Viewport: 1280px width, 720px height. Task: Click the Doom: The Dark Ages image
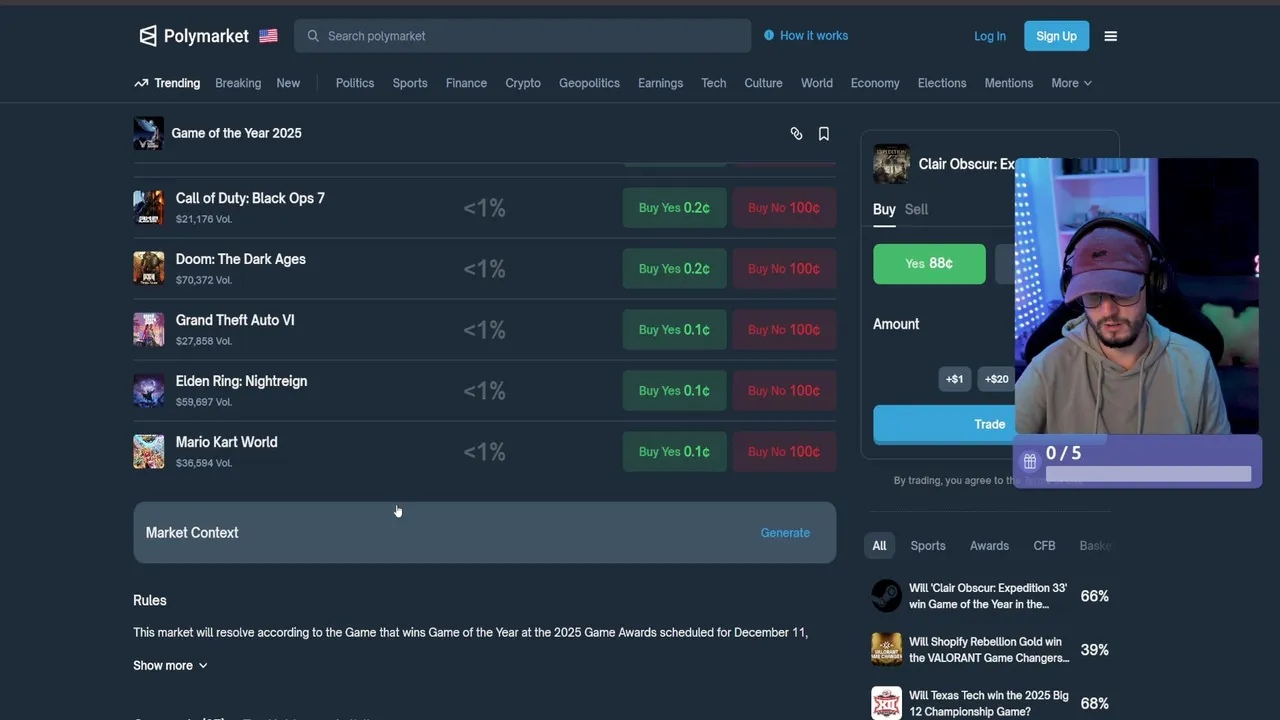tap(148, 268)
